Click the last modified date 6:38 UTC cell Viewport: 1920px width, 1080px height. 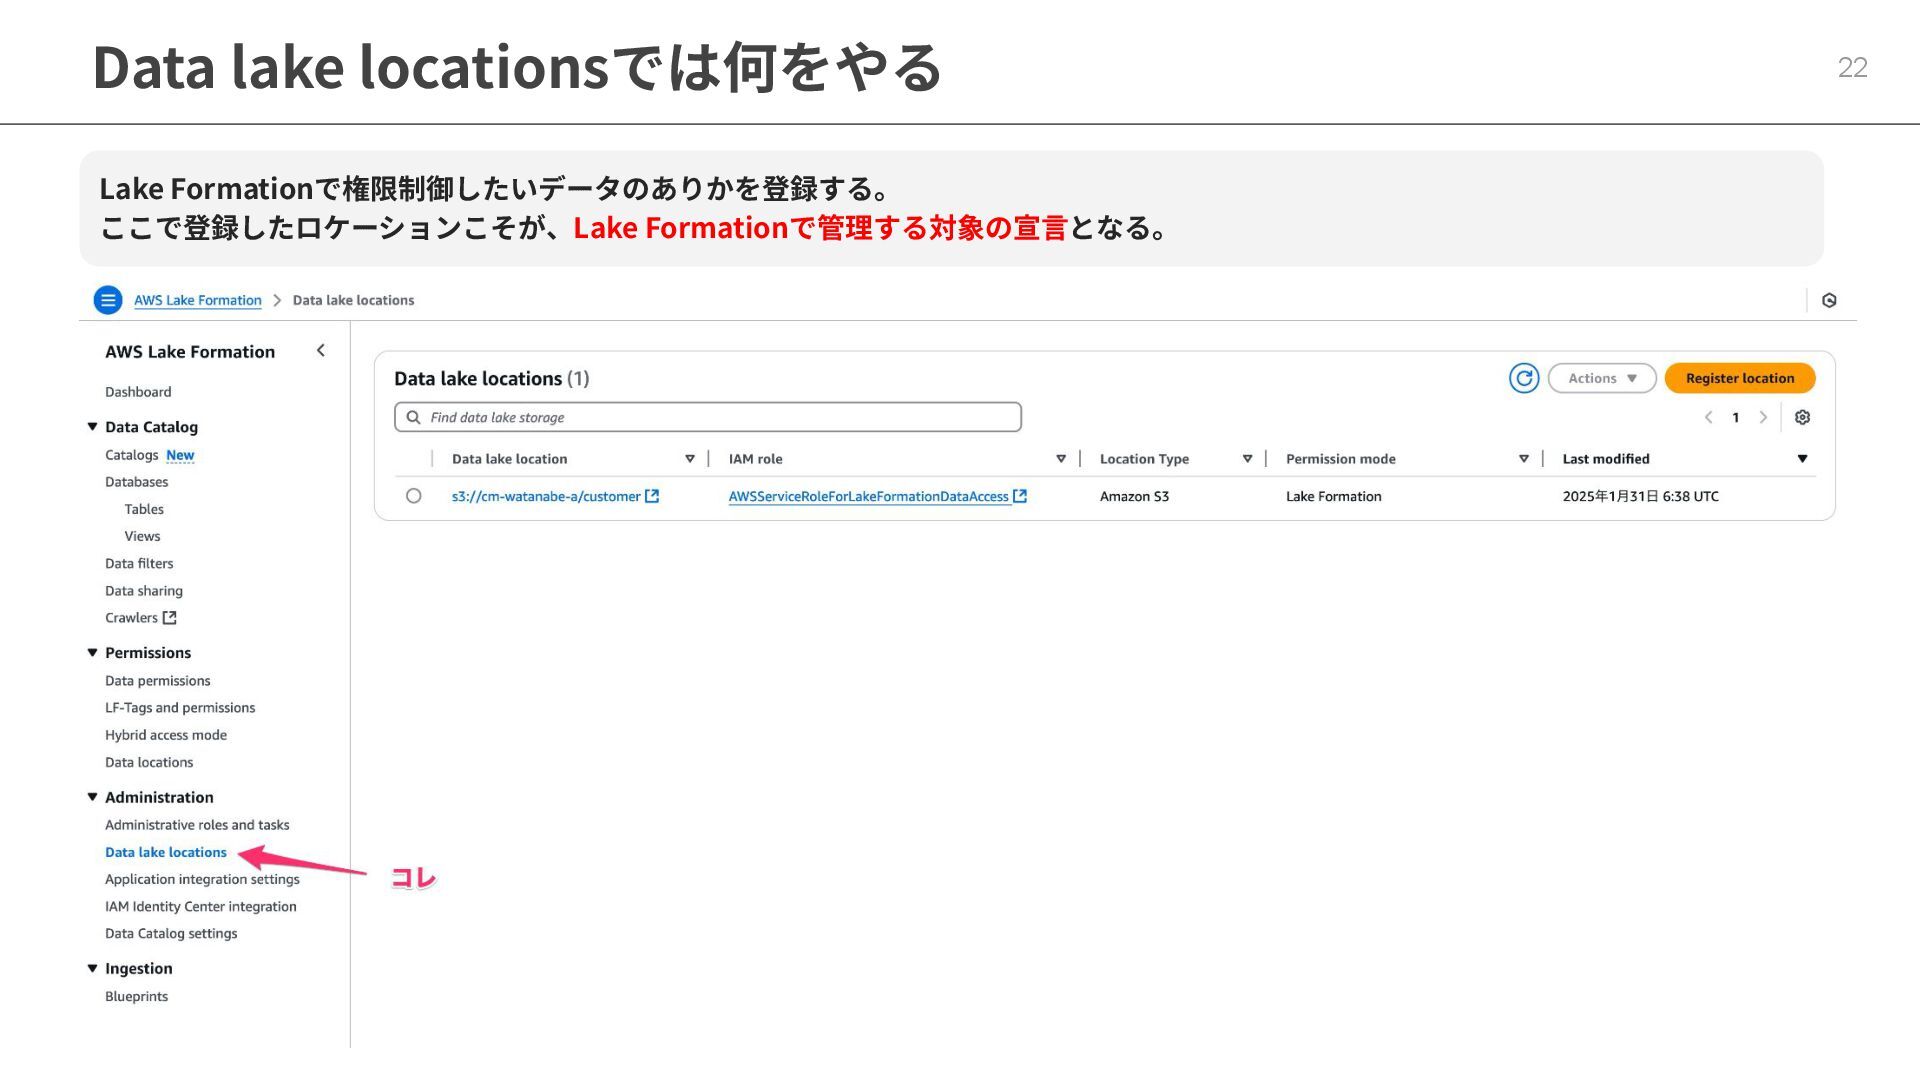click(x=1641, y=496)
